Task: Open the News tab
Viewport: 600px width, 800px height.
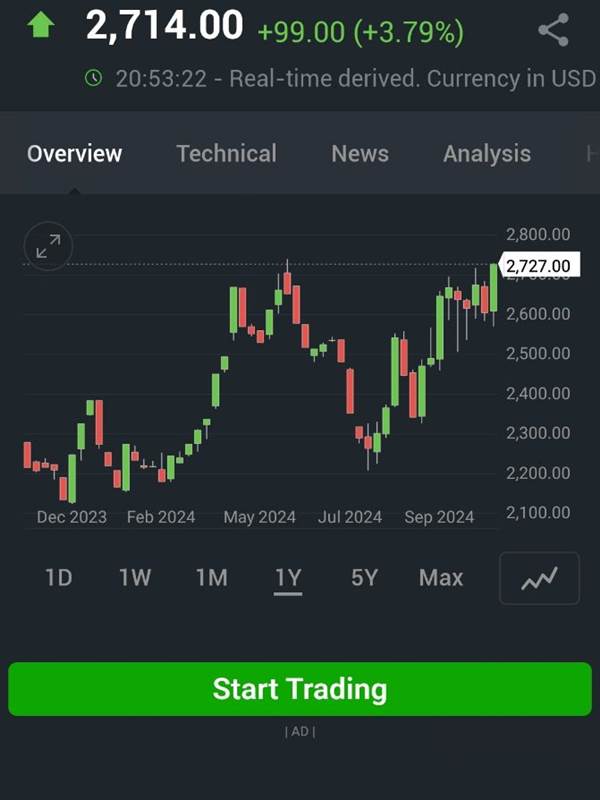Action: coord(360,154)
